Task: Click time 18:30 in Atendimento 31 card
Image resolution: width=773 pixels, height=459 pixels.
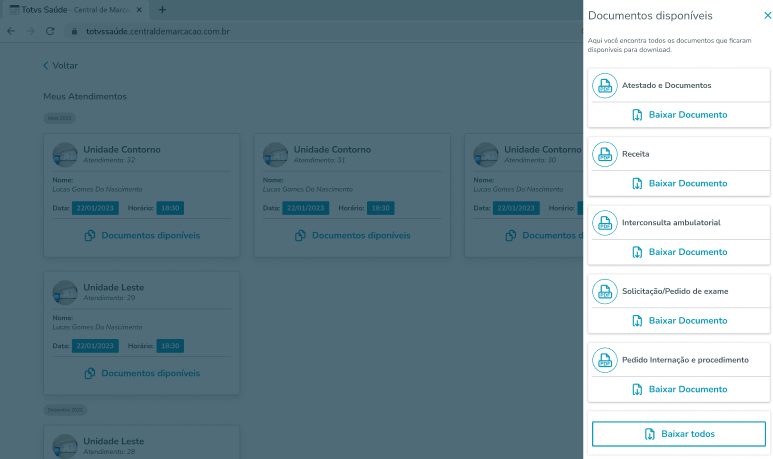Action: point(381,208)
